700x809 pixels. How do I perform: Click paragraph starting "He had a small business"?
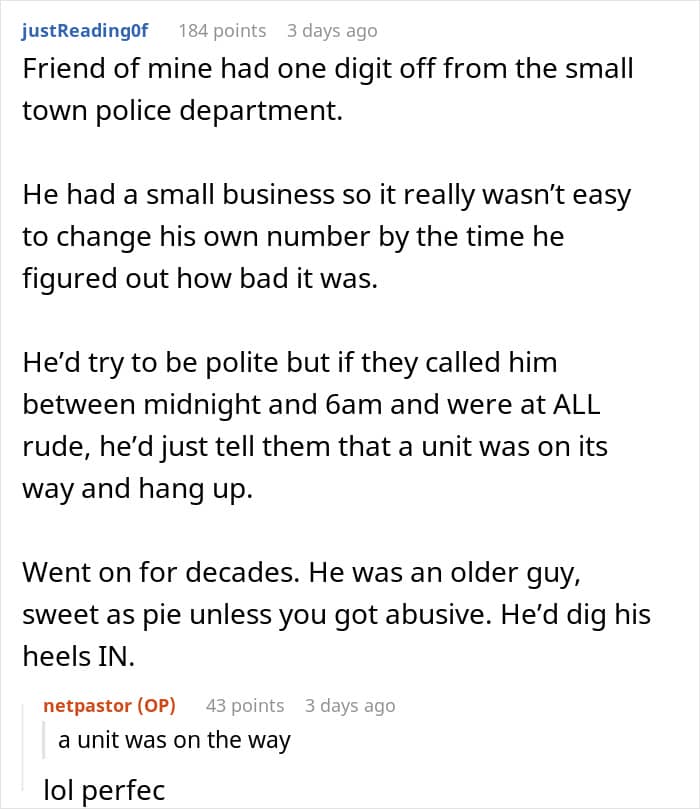pyautogui.click(x=326, y=236)
